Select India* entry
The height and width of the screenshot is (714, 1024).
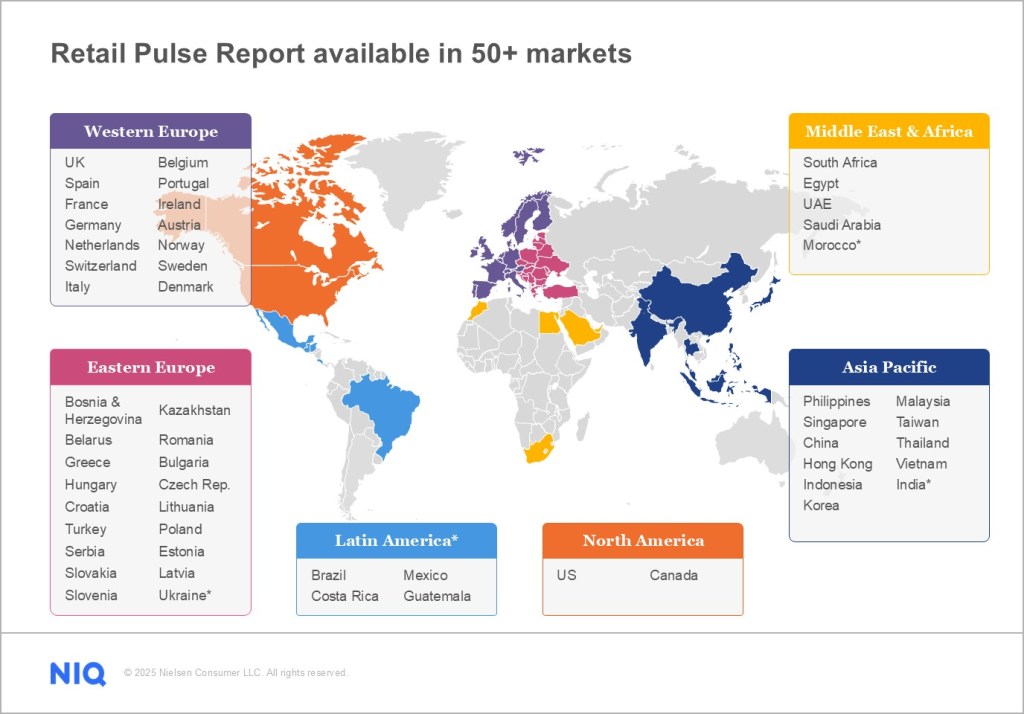point(913,485)
